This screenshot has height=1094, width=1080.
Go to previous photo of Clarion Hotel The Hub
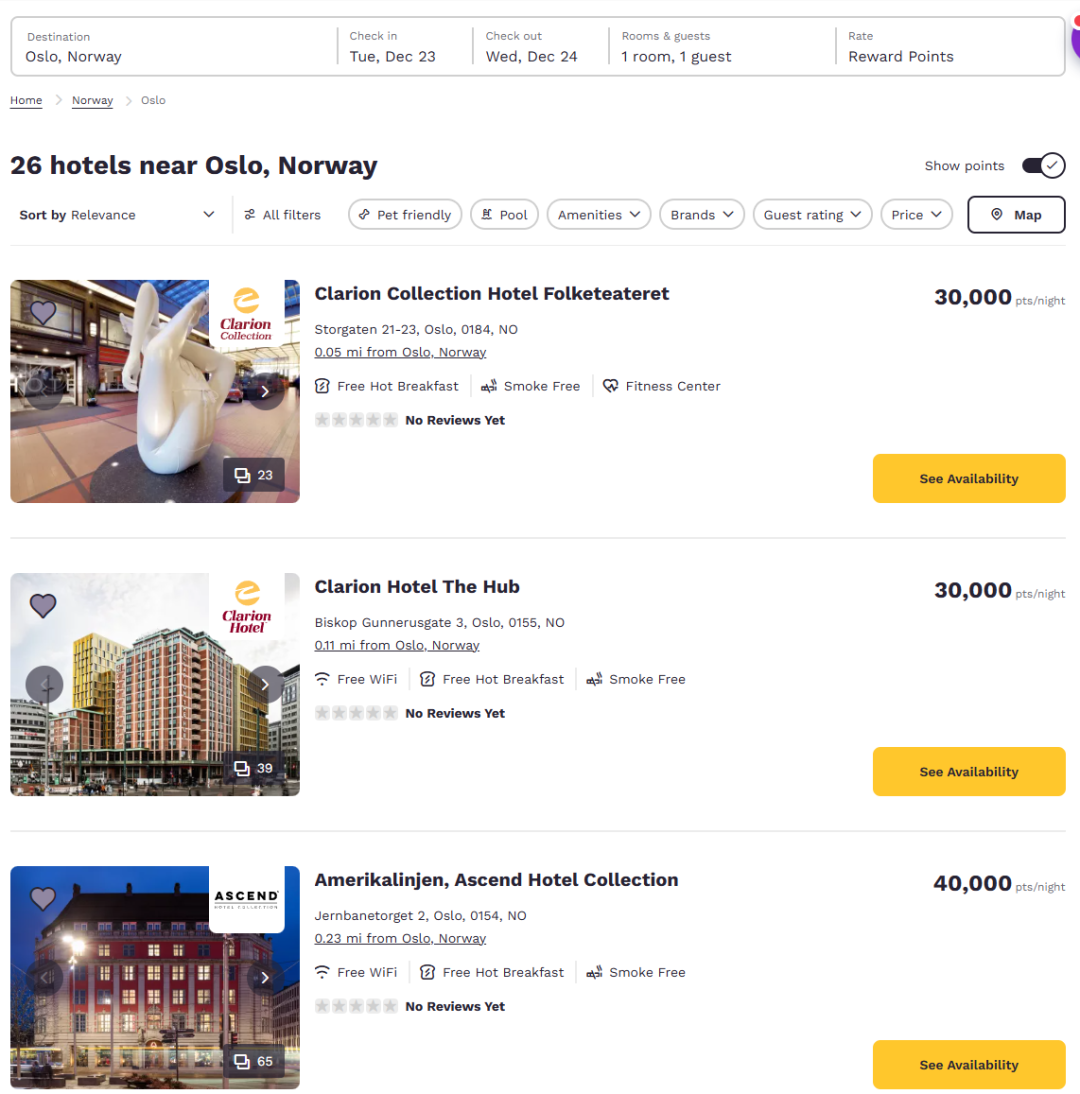tap(44, 685)
